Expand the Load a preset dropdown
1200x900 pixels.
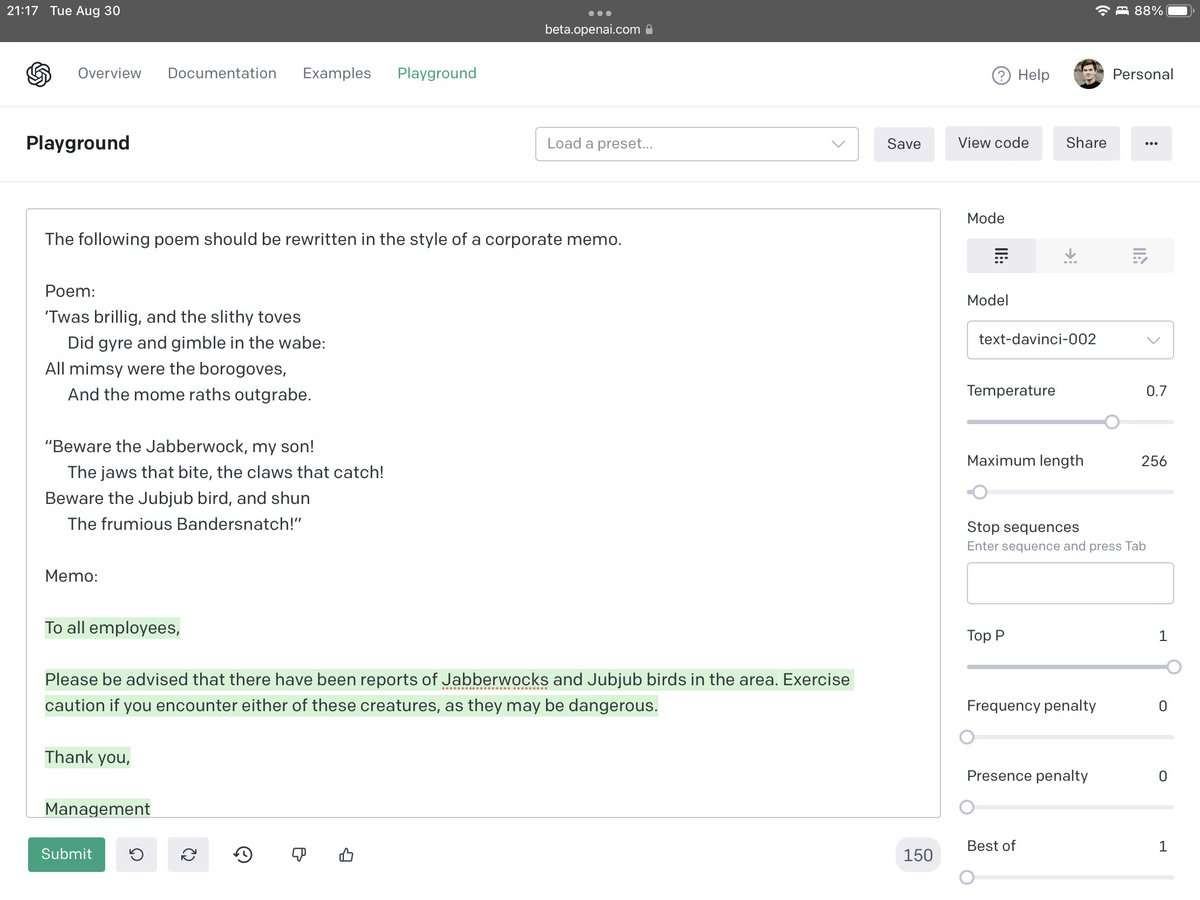pos(697,143)
